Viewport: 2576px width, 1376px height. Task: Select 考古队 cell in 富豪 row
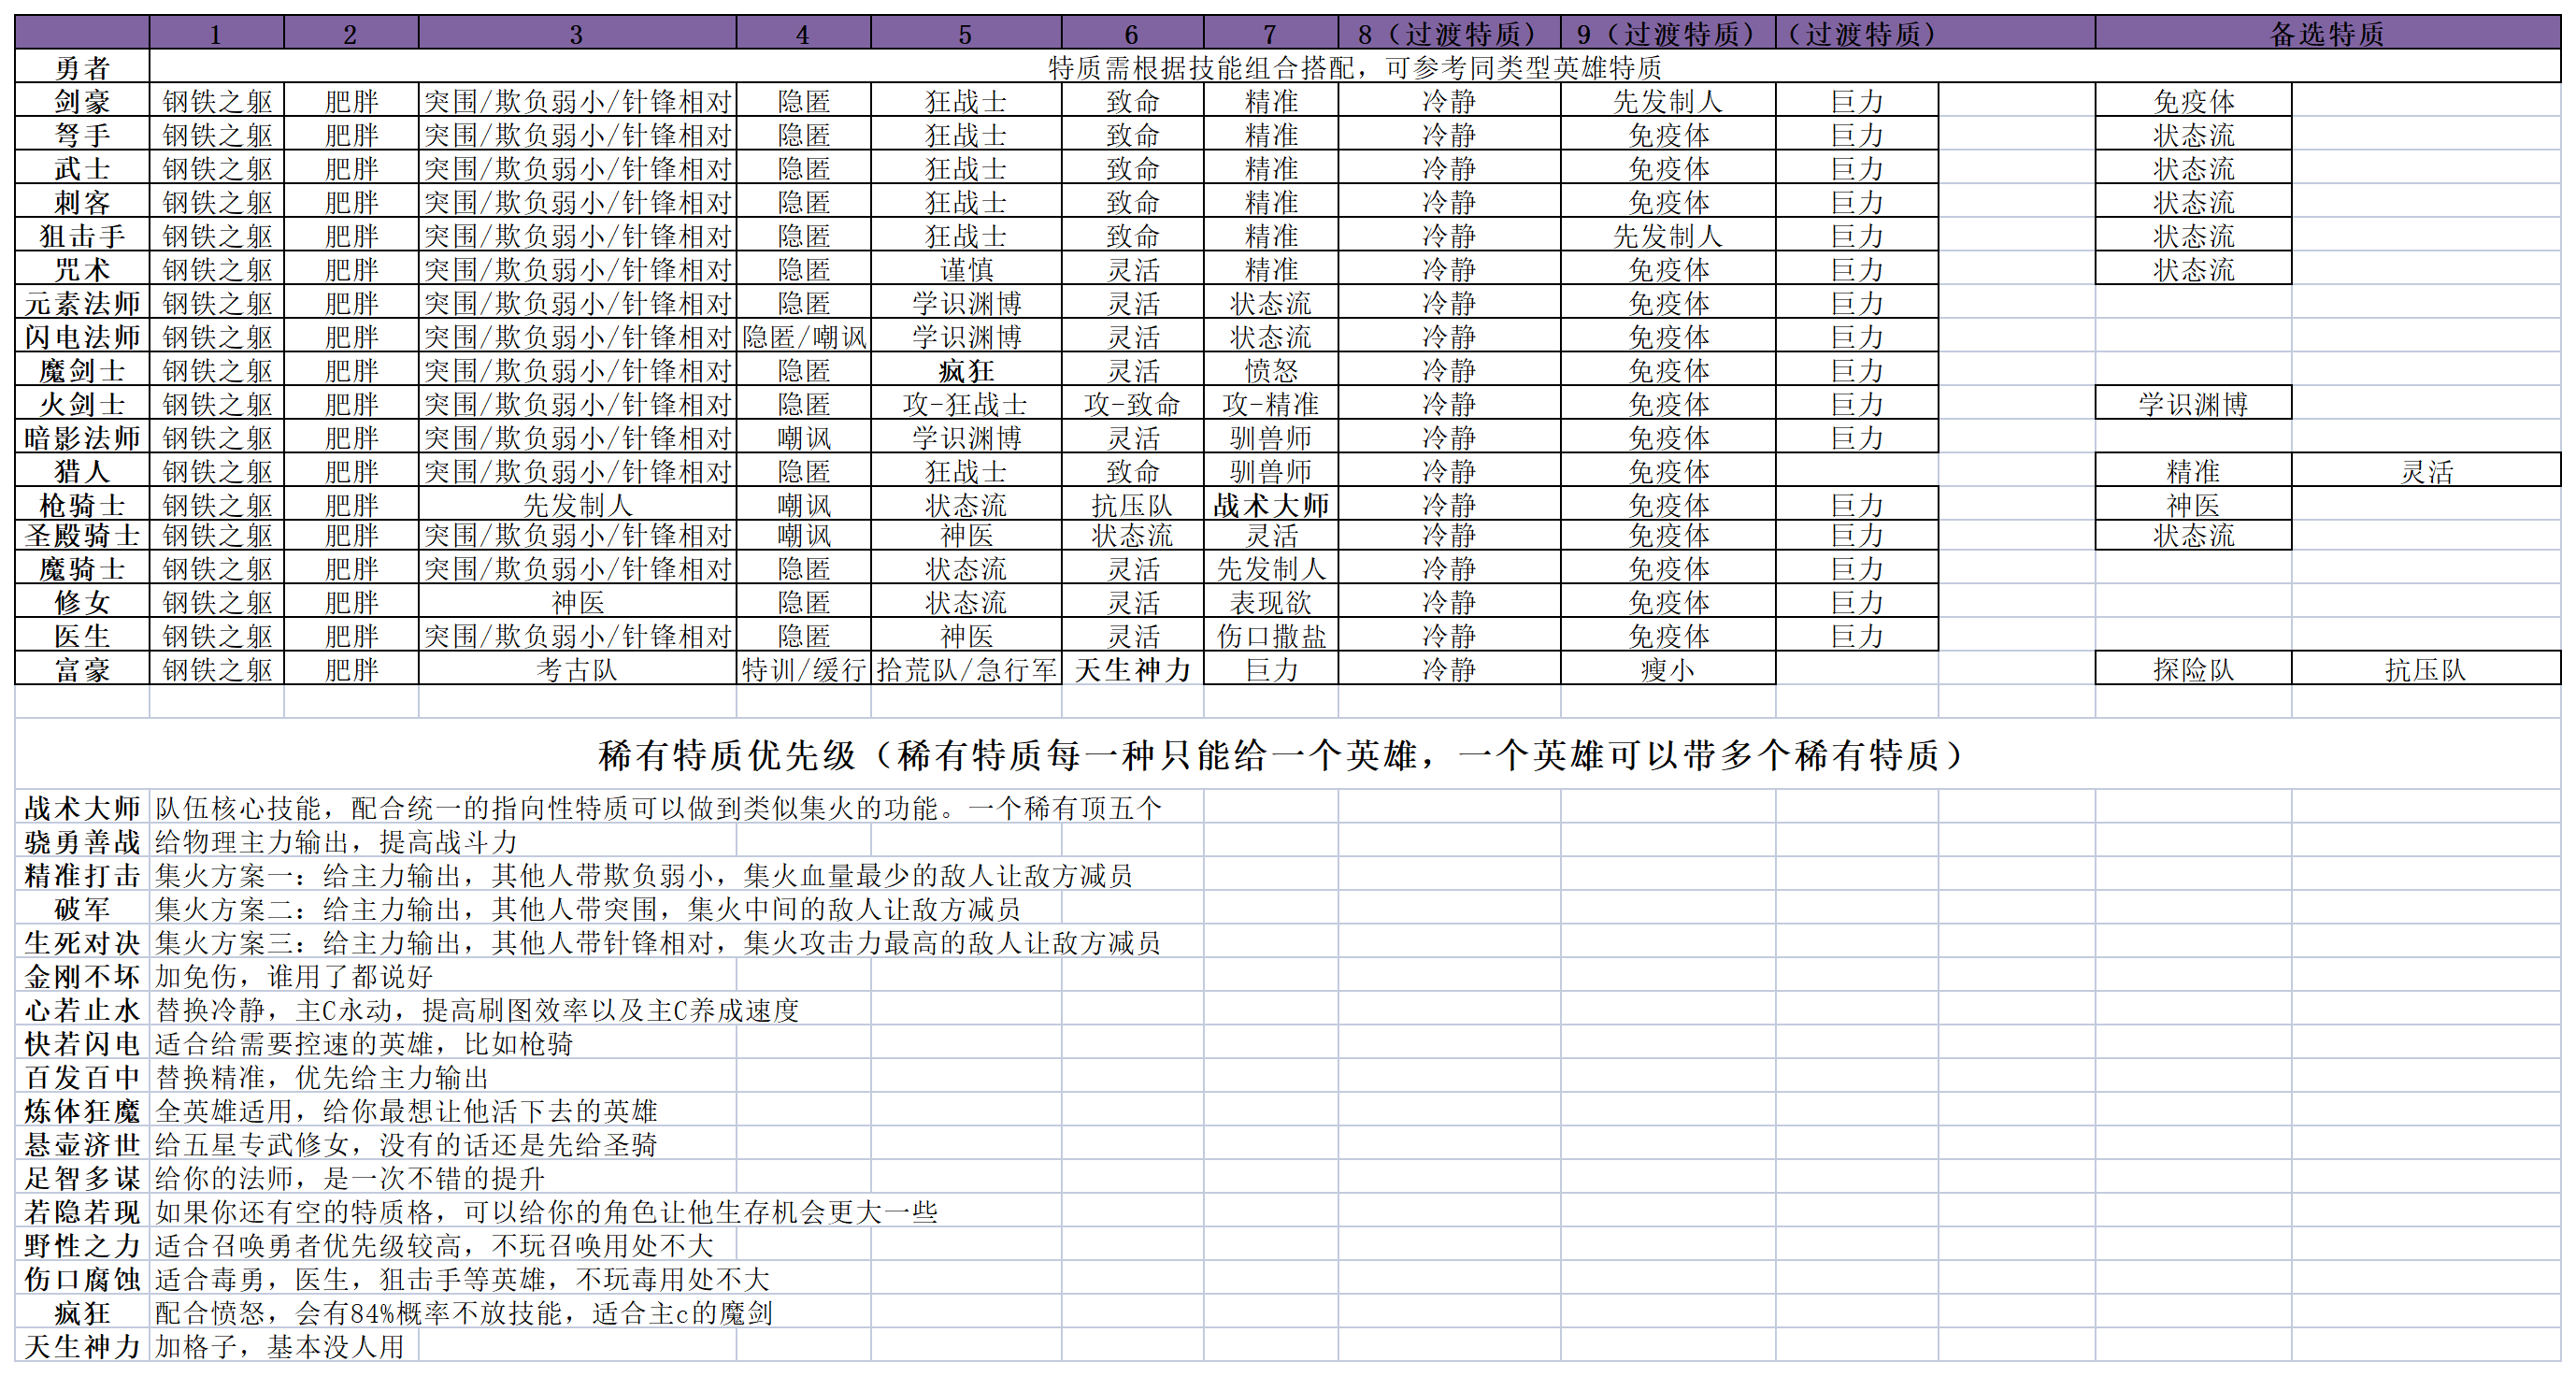[577, 669]
